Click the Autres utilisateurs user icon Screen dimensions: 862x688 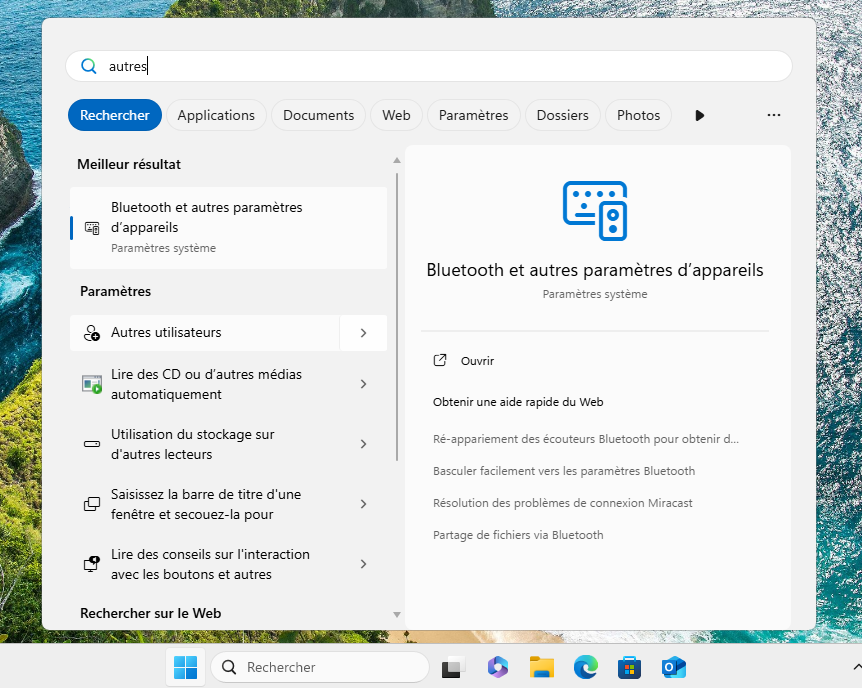tap(92, 333)
